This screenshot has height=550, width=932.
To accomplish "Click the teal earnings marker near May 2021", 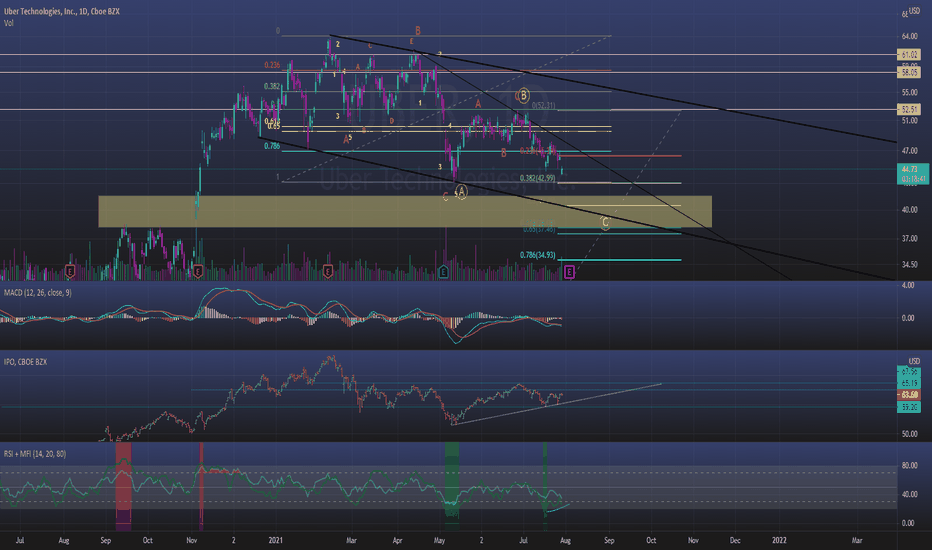I will click(x=443, y=272).
